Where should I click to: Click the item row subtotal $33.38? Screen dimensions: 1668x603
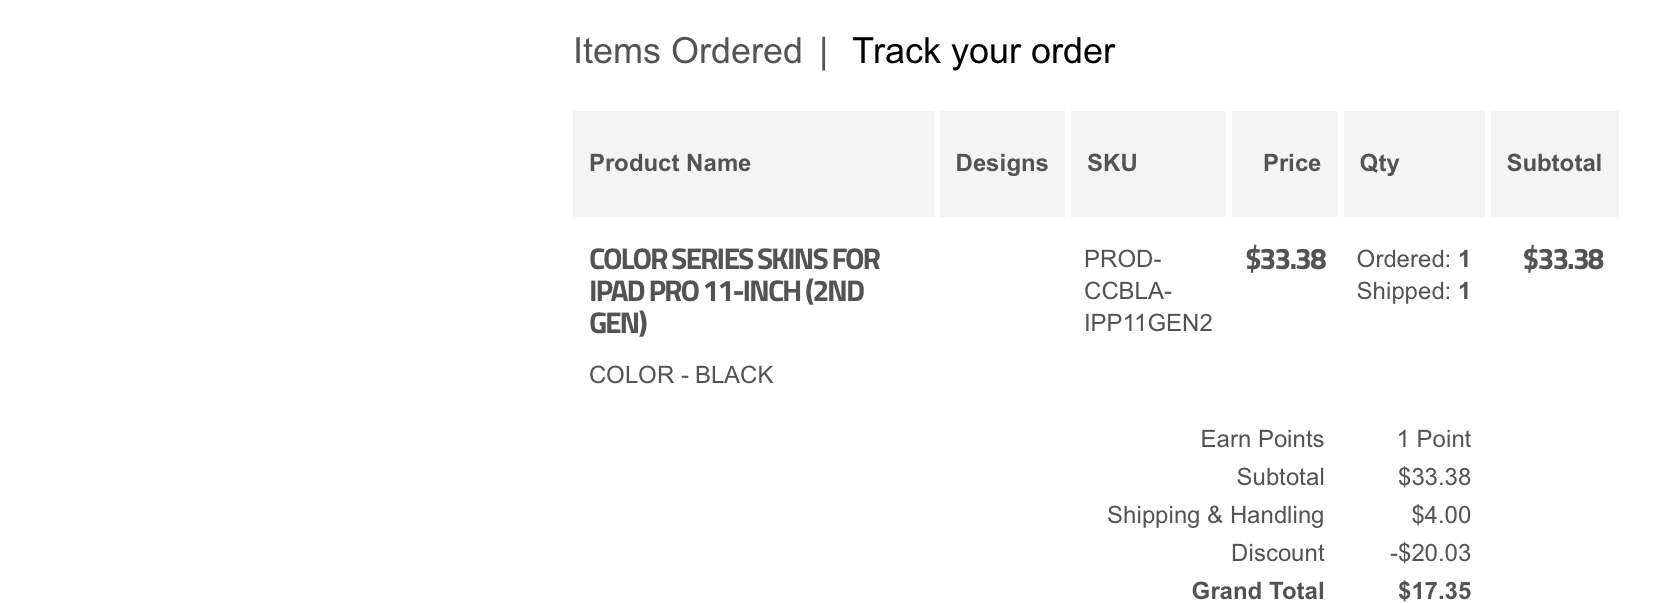tap(1563, 260)
